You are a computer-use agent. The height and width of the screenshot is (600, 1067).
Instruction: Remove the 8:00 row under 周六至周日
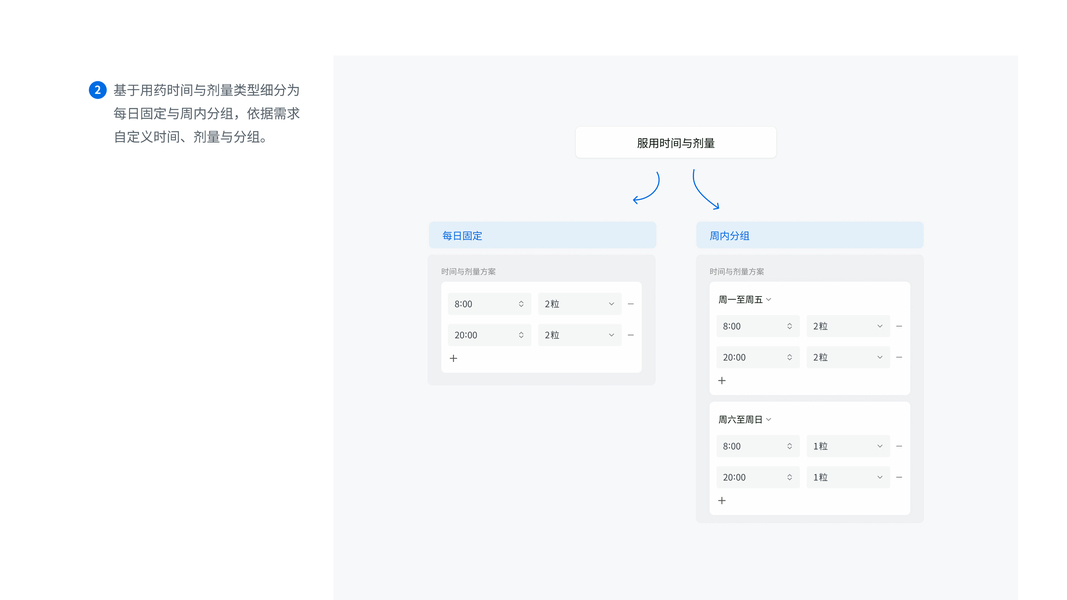click(899, 446)
